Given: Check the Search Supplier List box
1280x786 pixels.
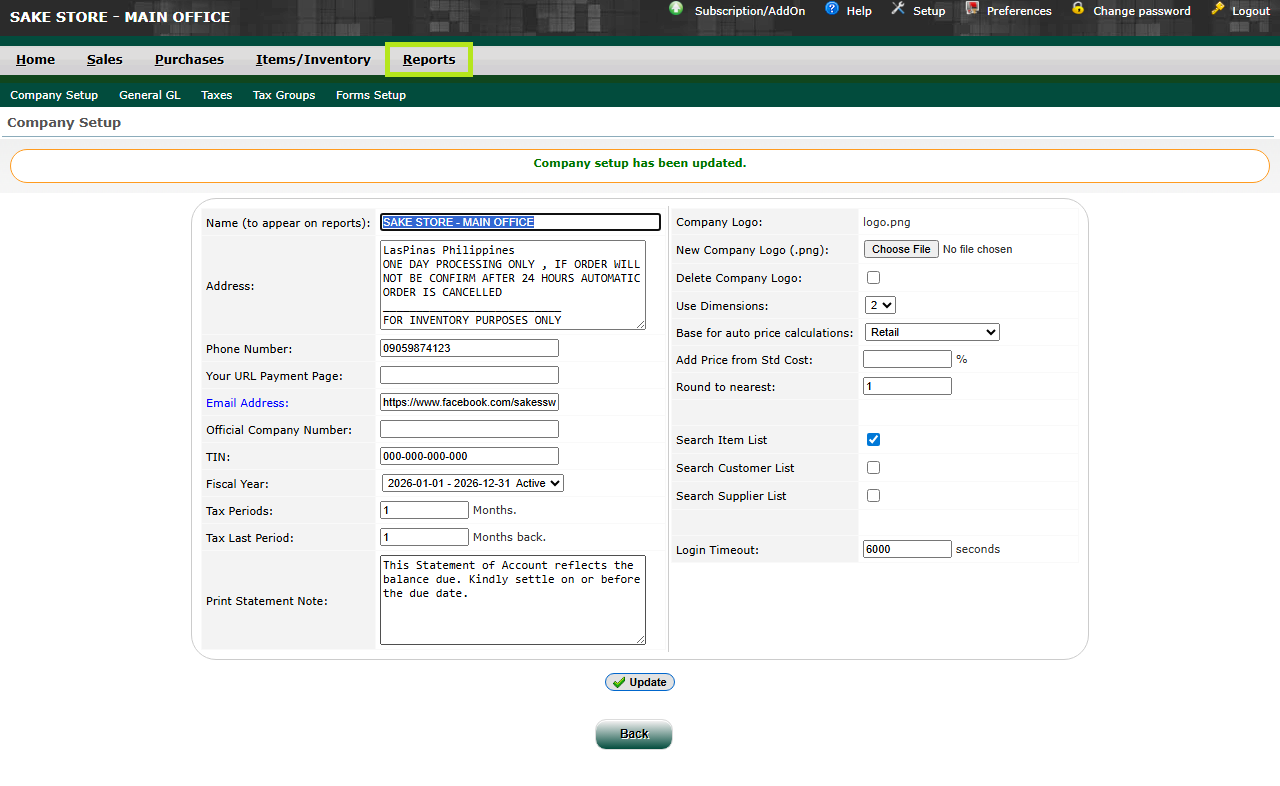Looking at the screenshot, I should pos(873,496).
